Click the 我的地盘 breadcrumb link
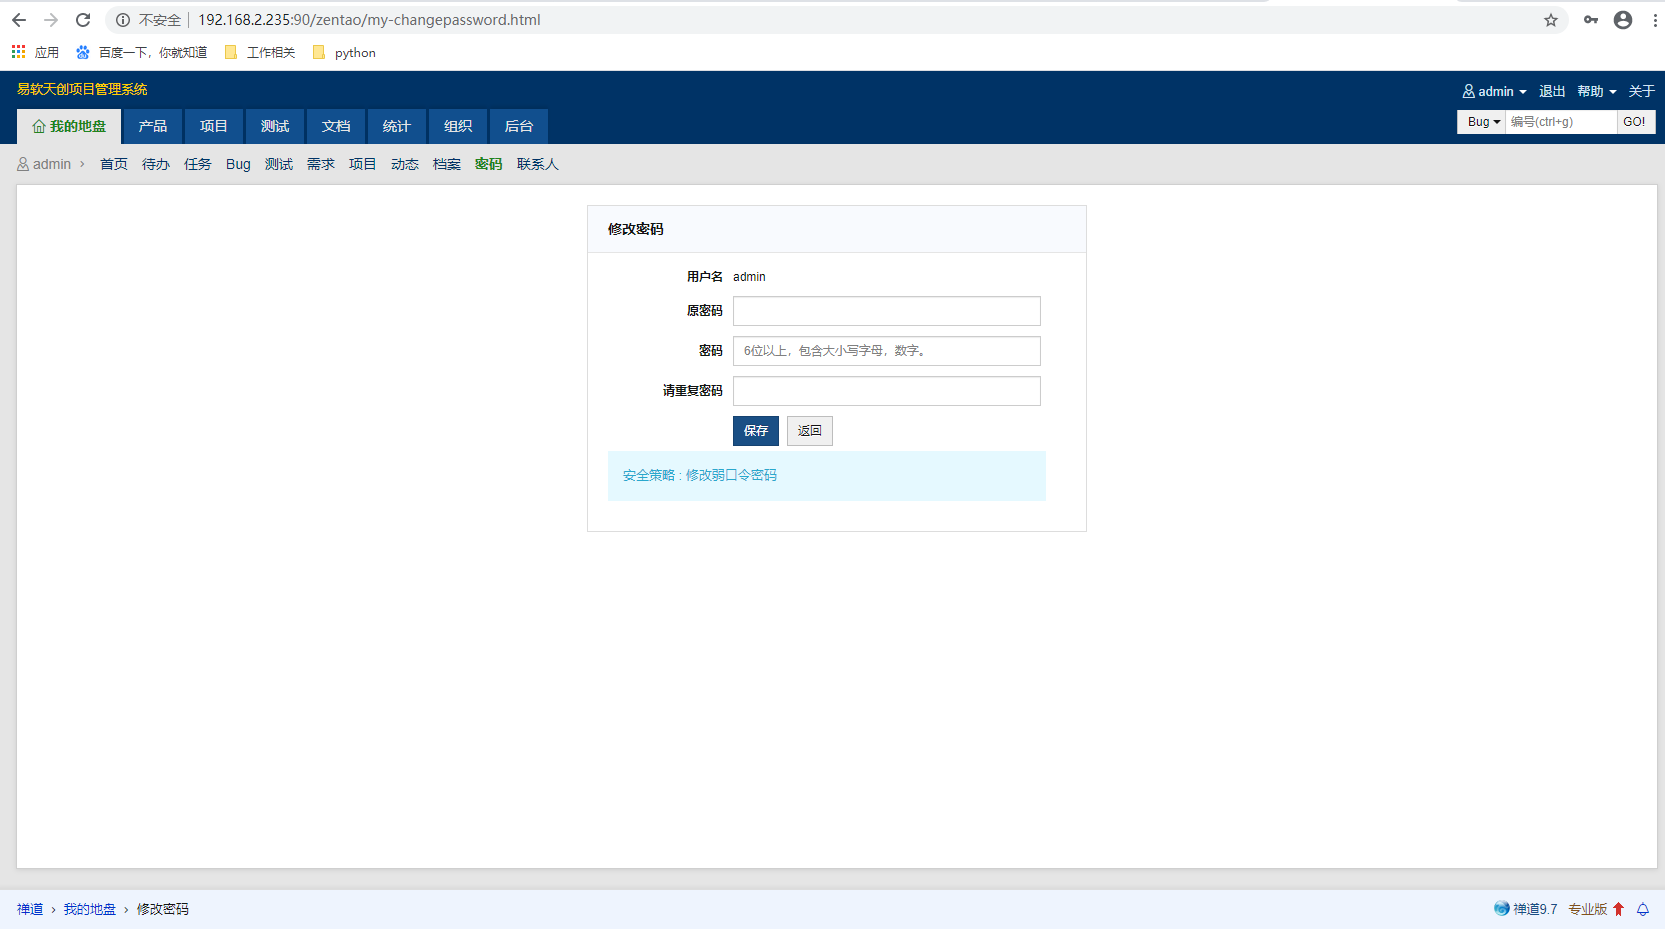The height and width of the screenshot is (929, 1665). click(x=90, y=909)
